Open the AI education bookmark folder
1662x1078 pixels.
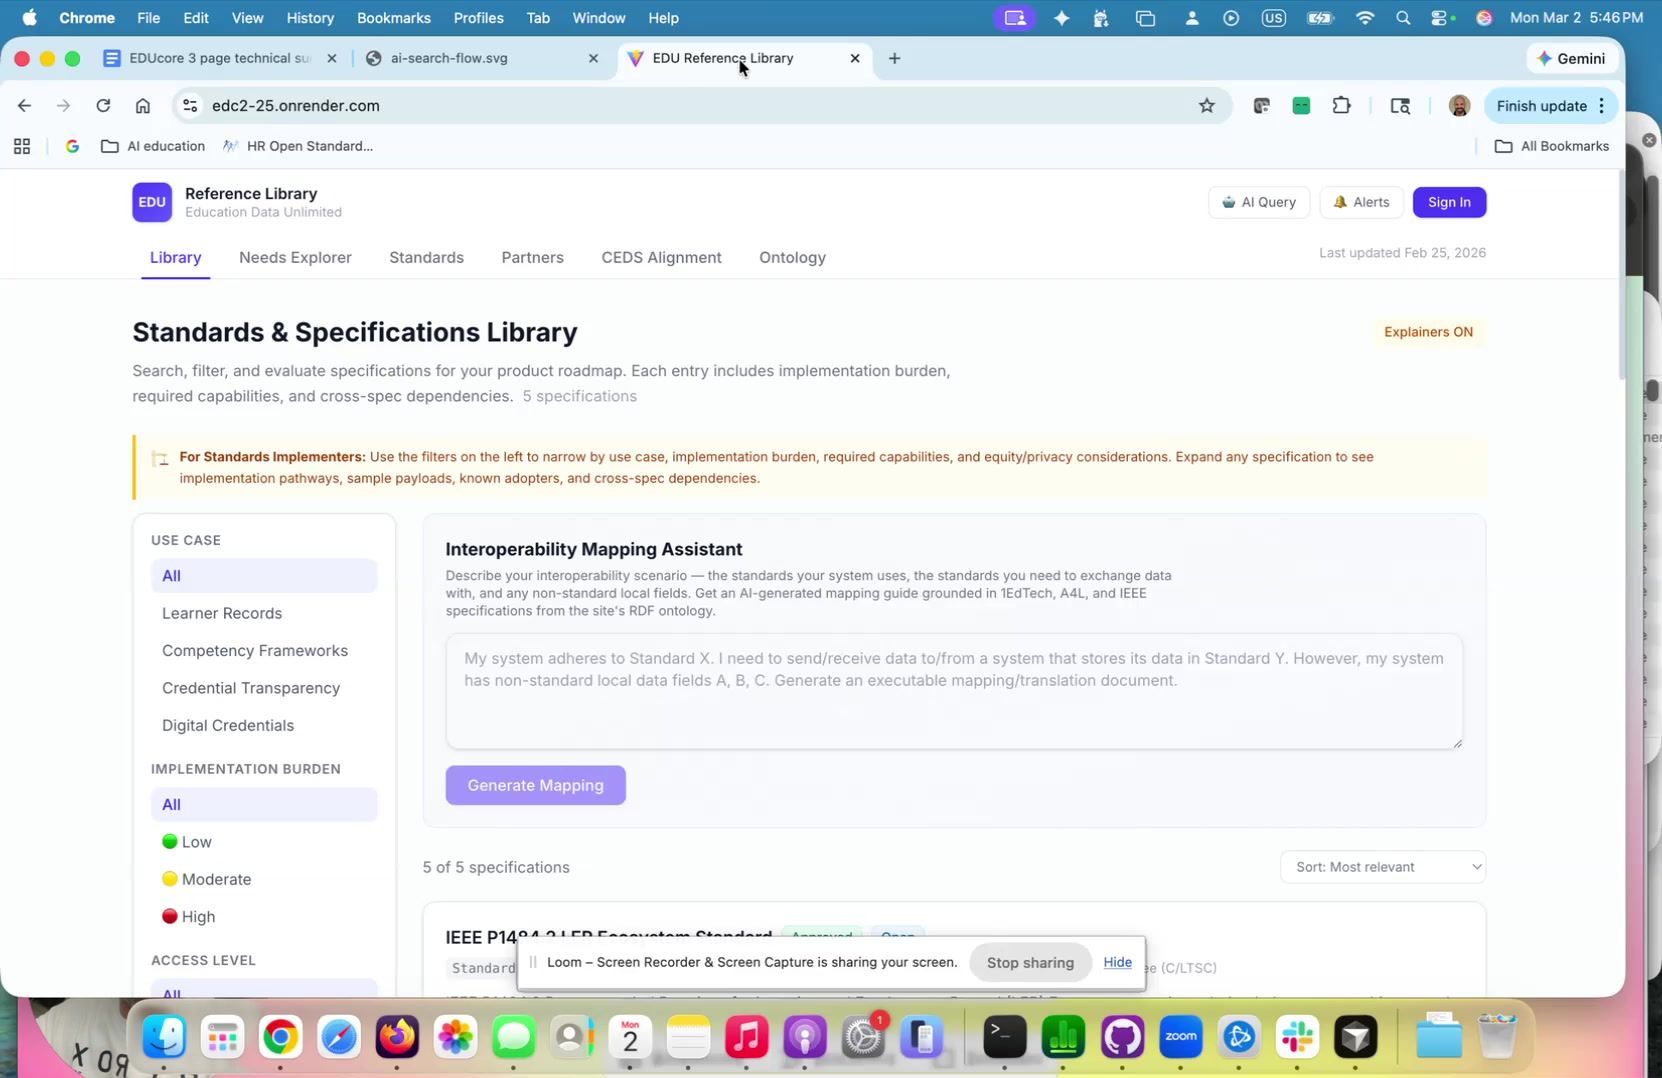153,146
